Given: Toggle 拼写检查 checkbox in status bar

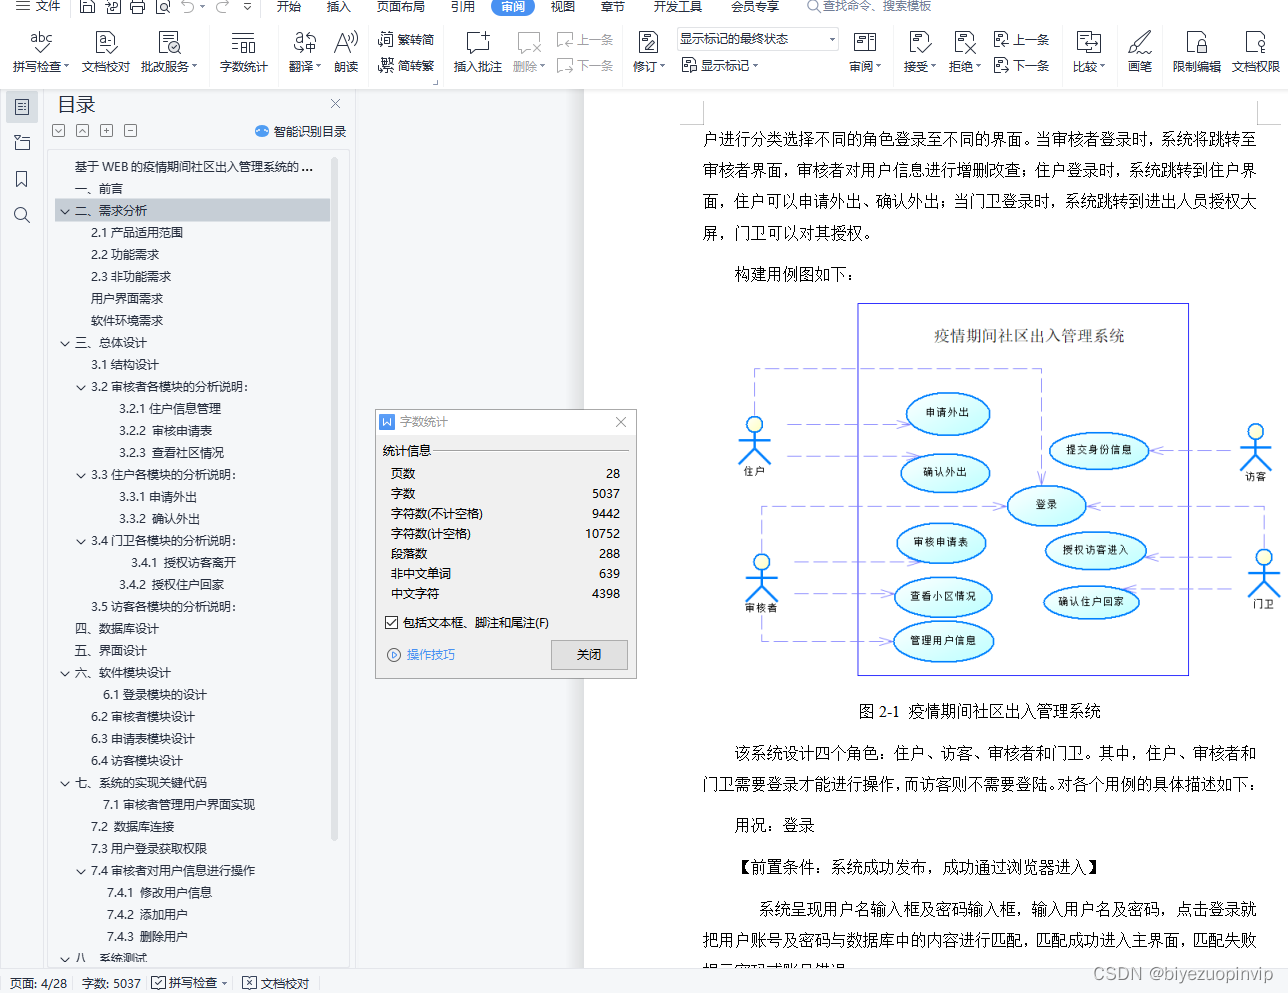Looking at the screenshot, I should click(x=158, y=983).
